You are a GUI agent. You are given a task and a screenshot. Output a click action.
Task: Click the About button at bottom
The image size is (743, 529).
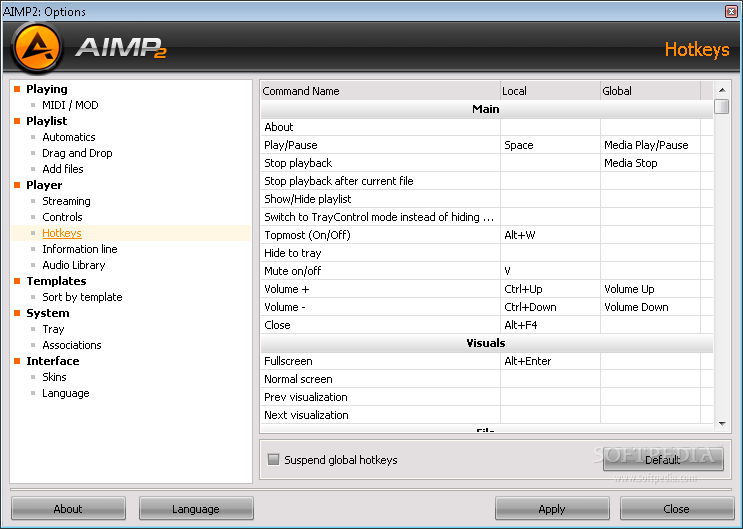(68, 509)
